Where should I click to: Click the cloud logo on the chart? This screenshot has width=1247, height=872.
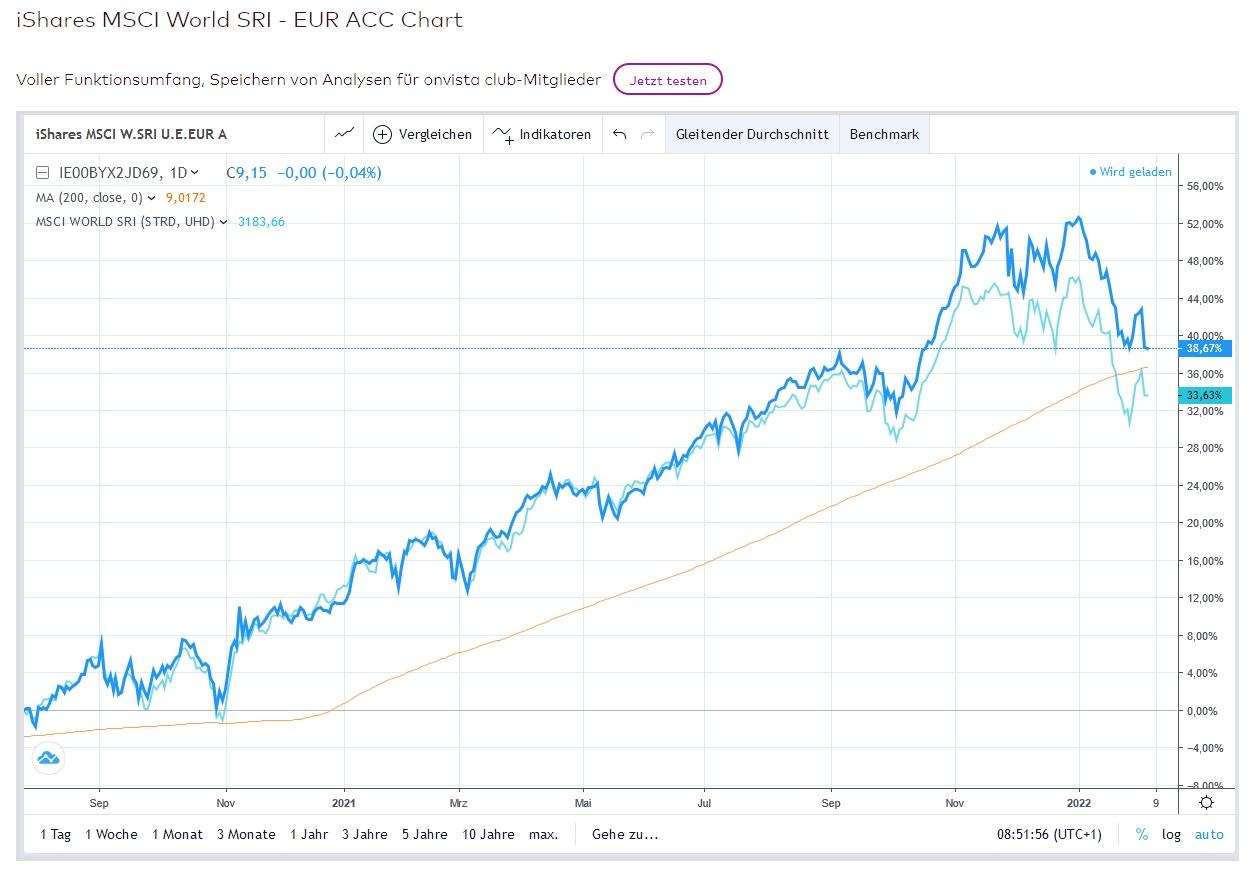pyautogui.click(x=48, y=759)
